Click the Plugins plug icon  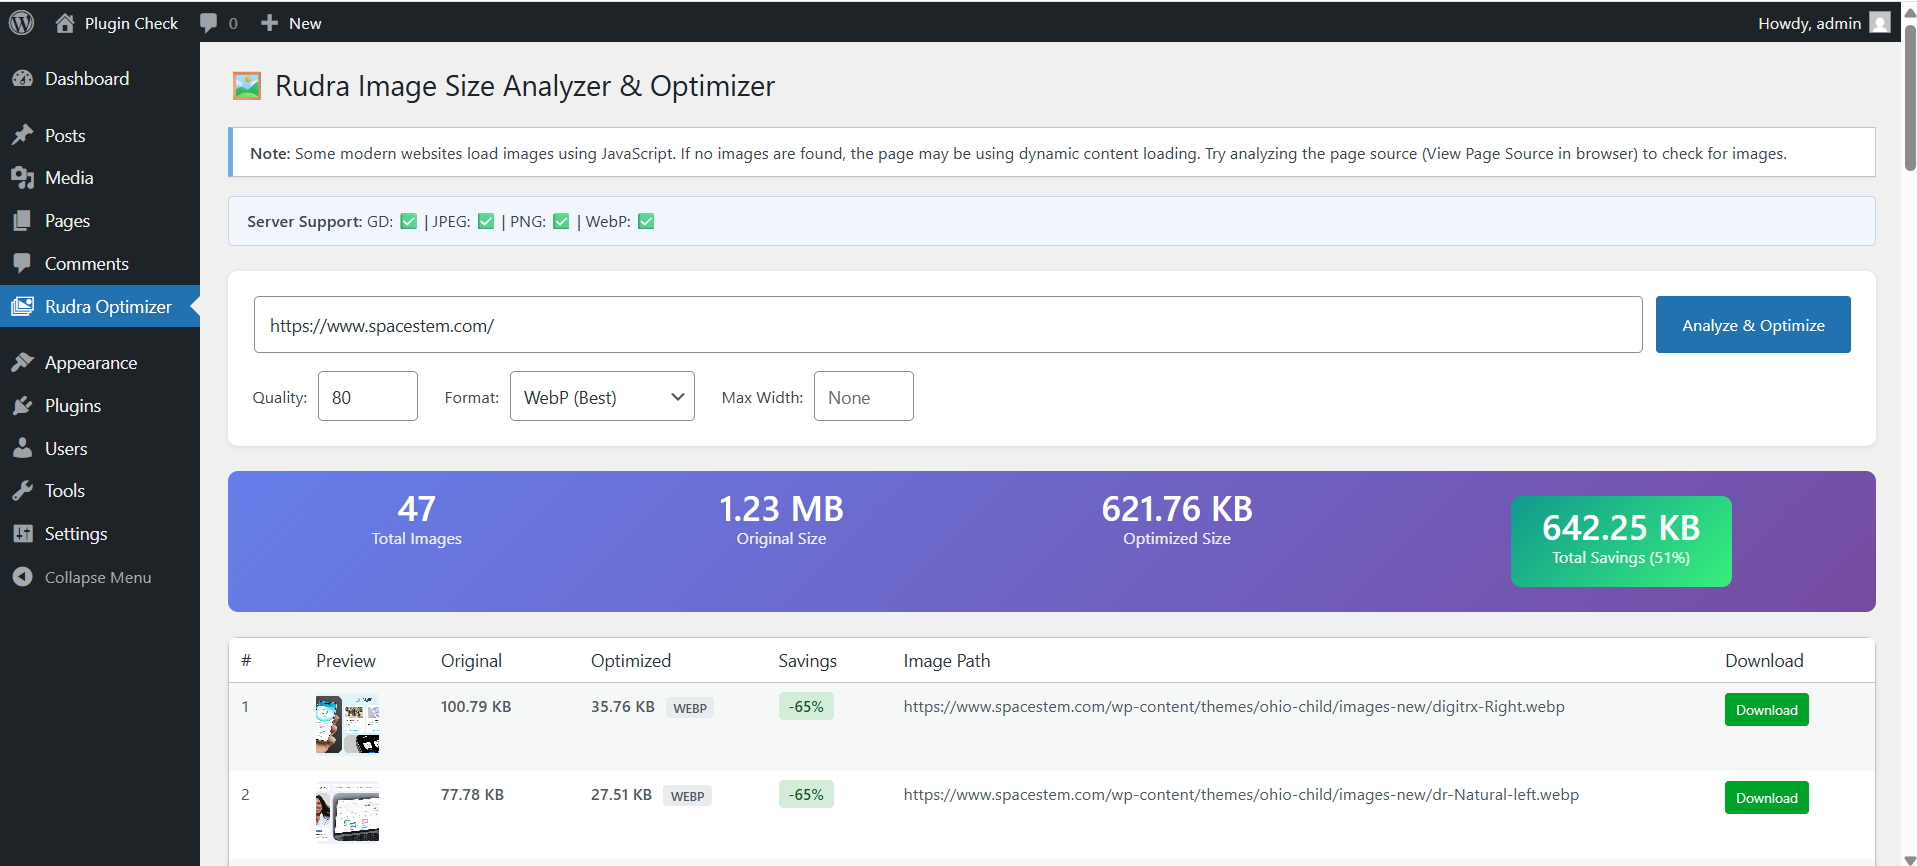pyautogui.click(x=22, y=406)
